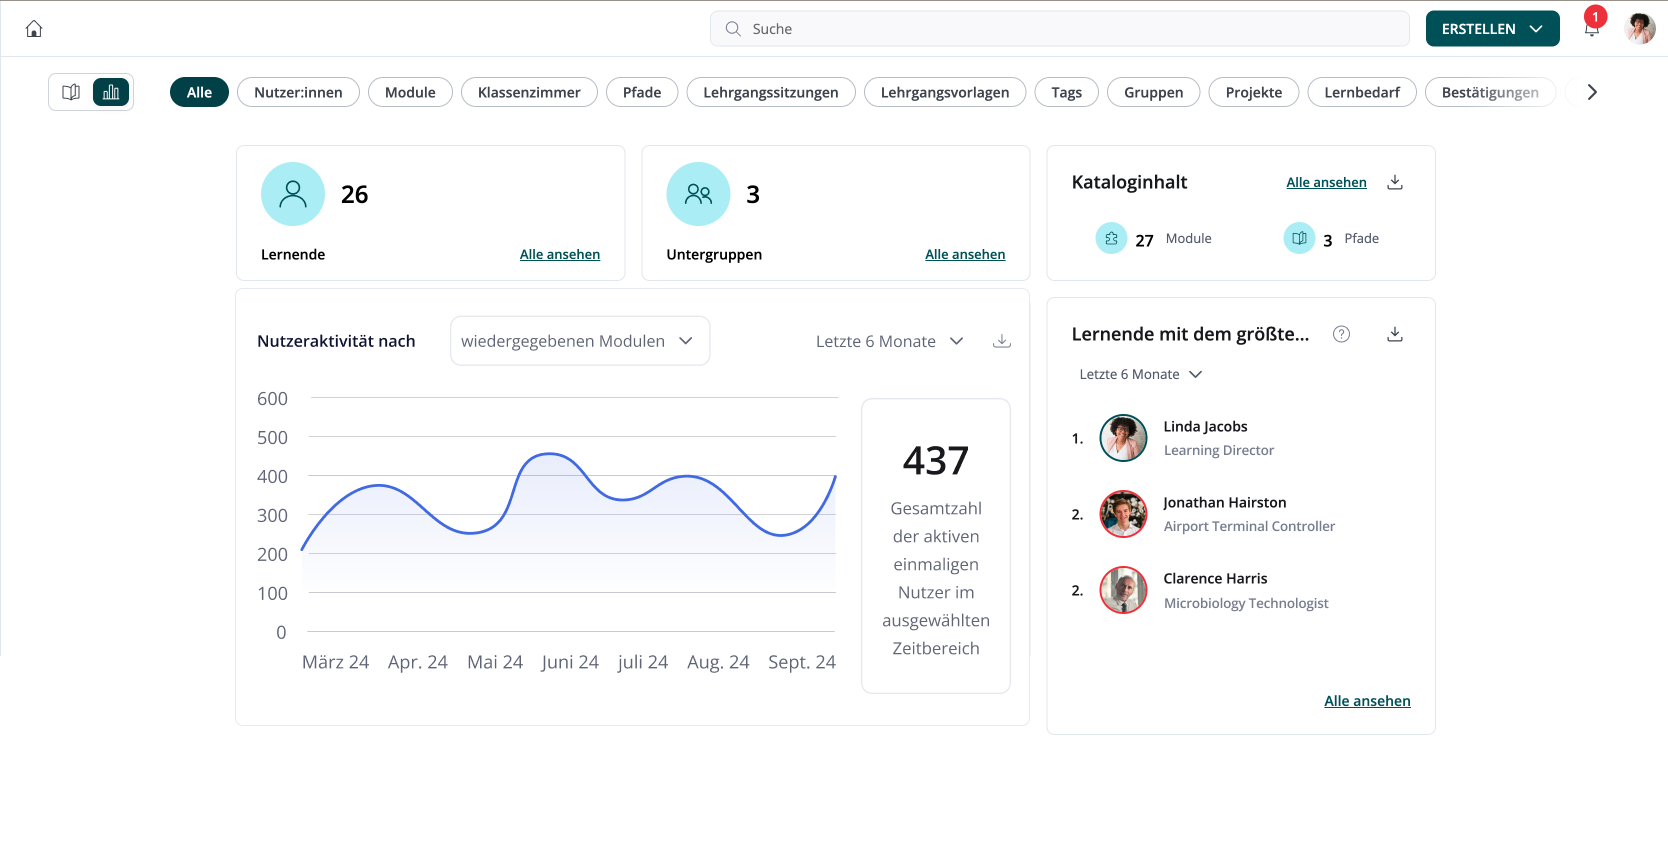Click the Lernende person icon
This screenshot has width=1668, height=858.
coord(293,194)
